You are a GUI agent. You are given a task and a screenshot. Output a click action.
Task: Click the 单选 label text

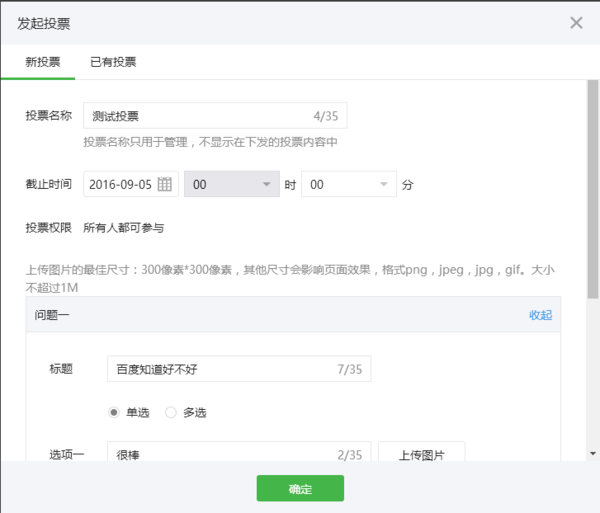[x=138, y=412]
